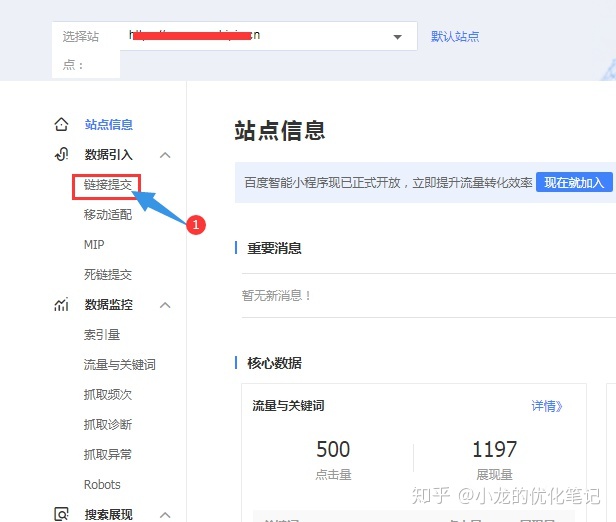Click the chart icon beside 数据监控

point(61,304)
